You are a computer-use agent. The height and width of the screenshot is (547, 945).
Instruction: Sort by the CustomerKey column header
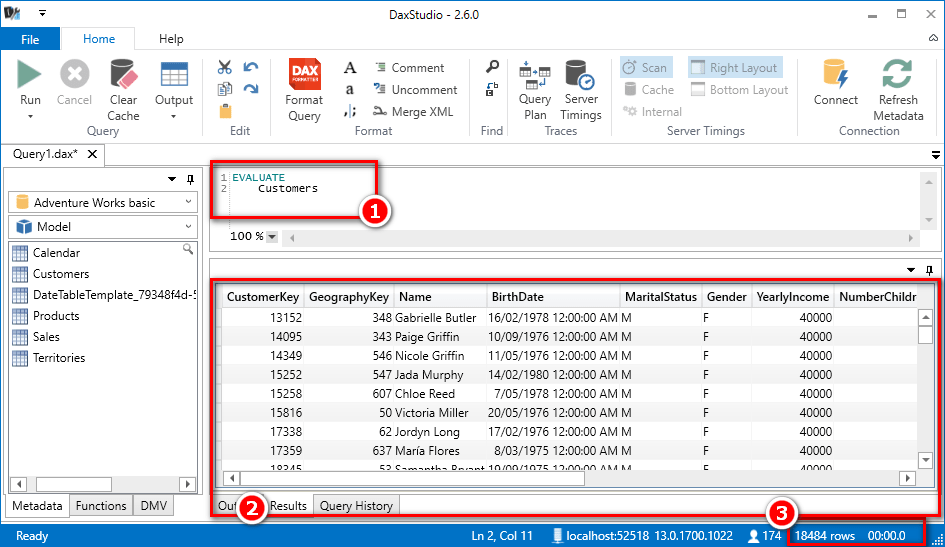263,296
